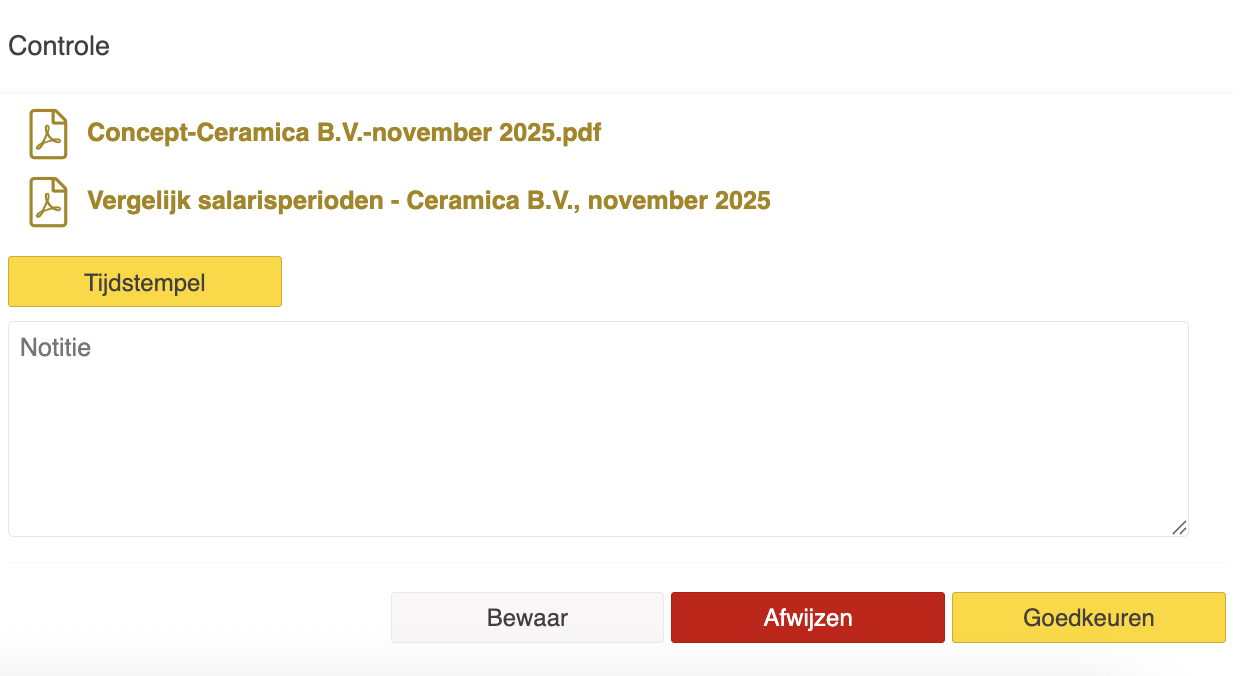Insert a timestamp with Tijdstempel

point(145,282)
